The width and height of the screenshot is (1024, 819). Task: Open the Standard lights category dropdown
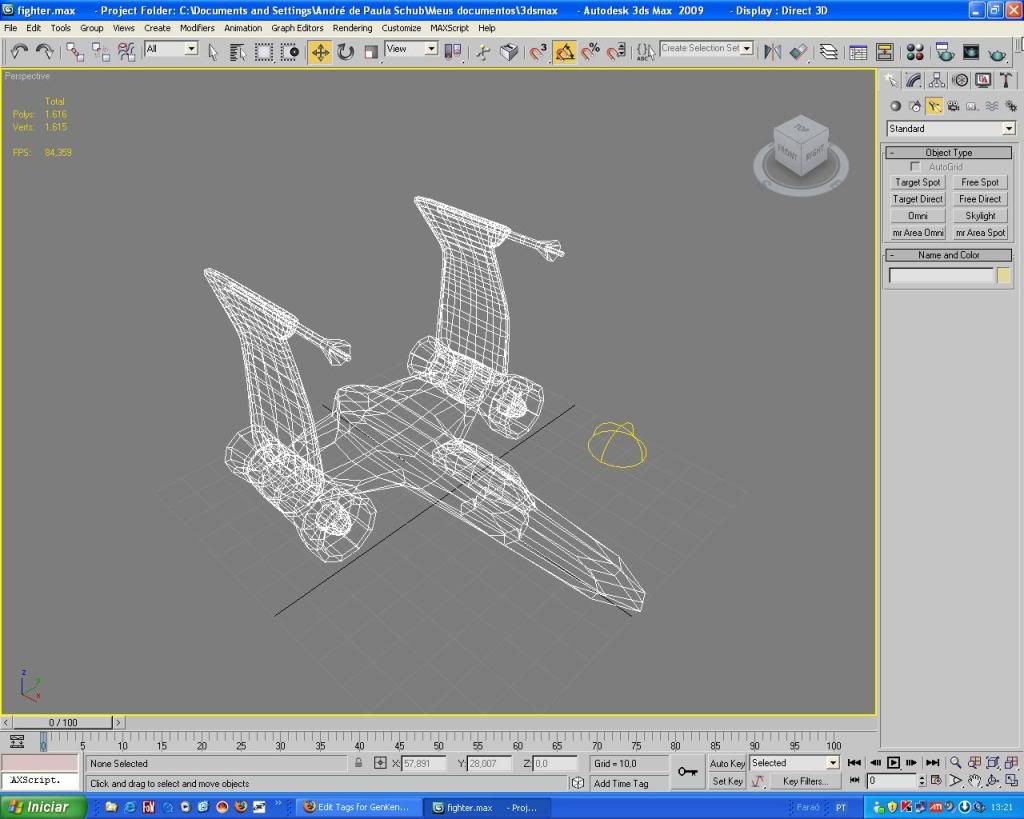click(x=950, y=129)
